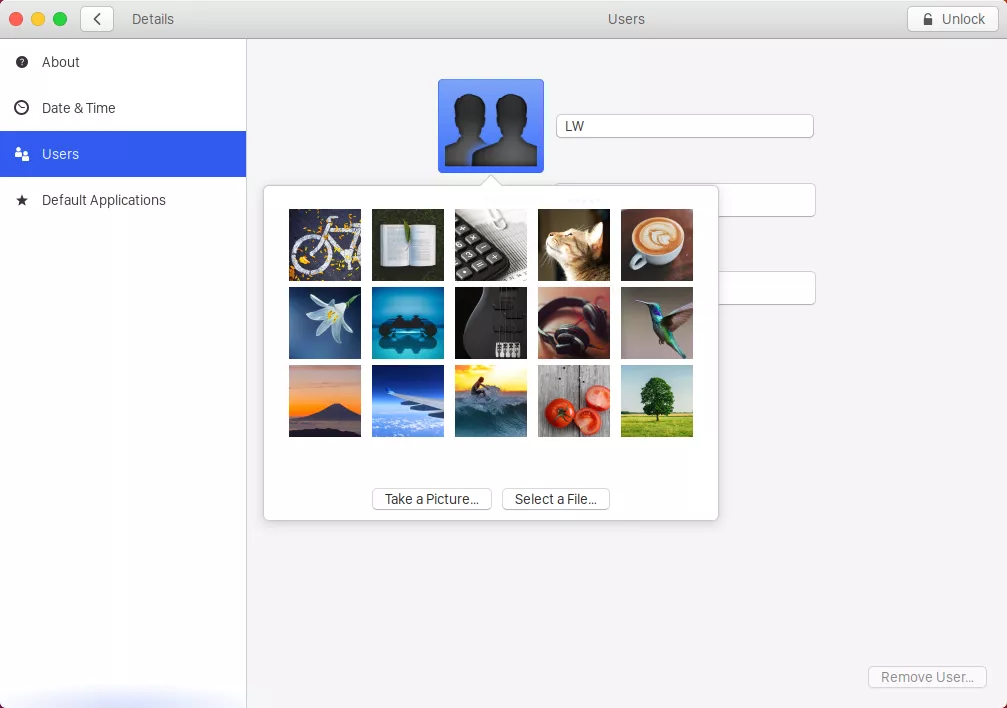Choose the lone tree avatar
The width and height of the screenshot is (1007, 708).
(x=657, y=401)
